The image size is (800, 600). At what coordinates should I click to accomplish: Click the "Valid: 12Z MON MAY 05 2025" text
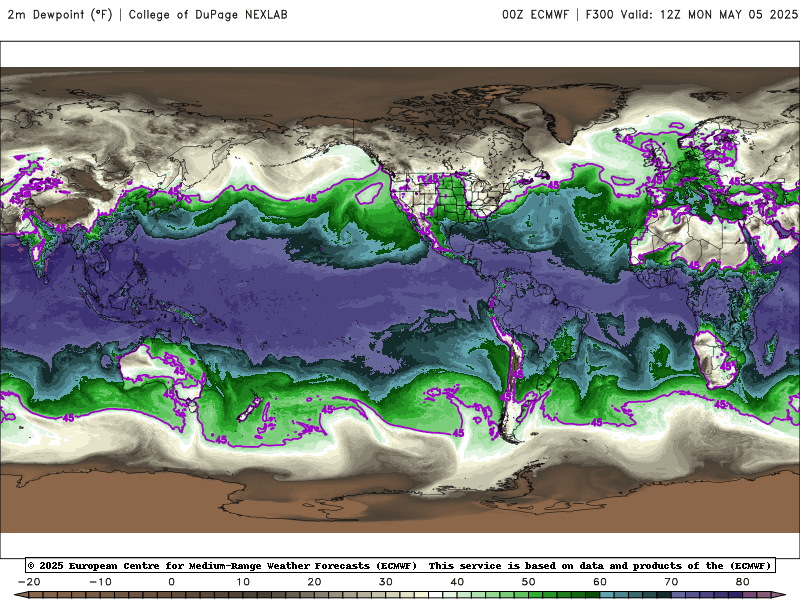point(709,15)
